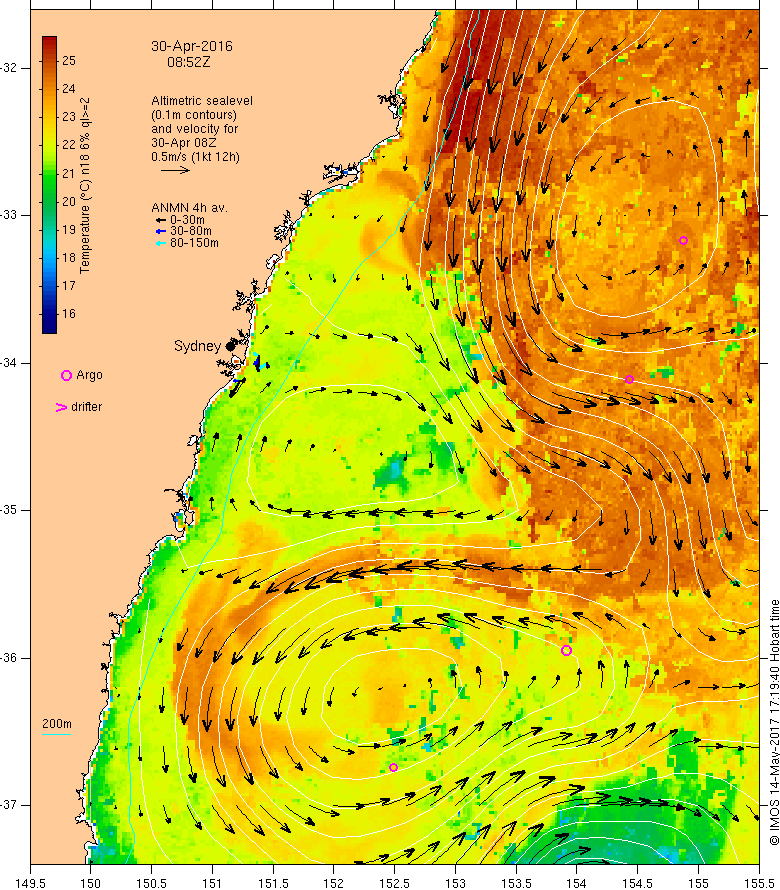
Task: Click the 08:52Z time label
Action: [x=188, y=62]
